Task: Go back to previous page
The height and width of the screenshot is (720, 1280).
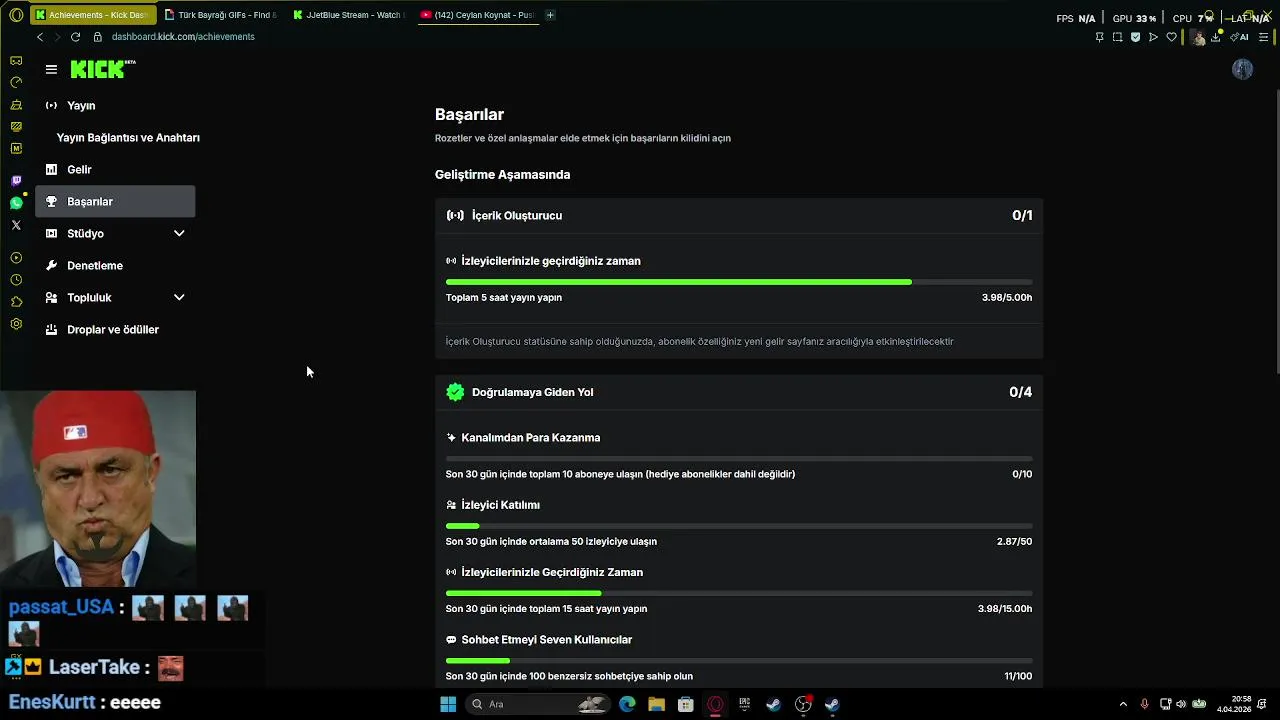Action: click(x=40, y=37)
